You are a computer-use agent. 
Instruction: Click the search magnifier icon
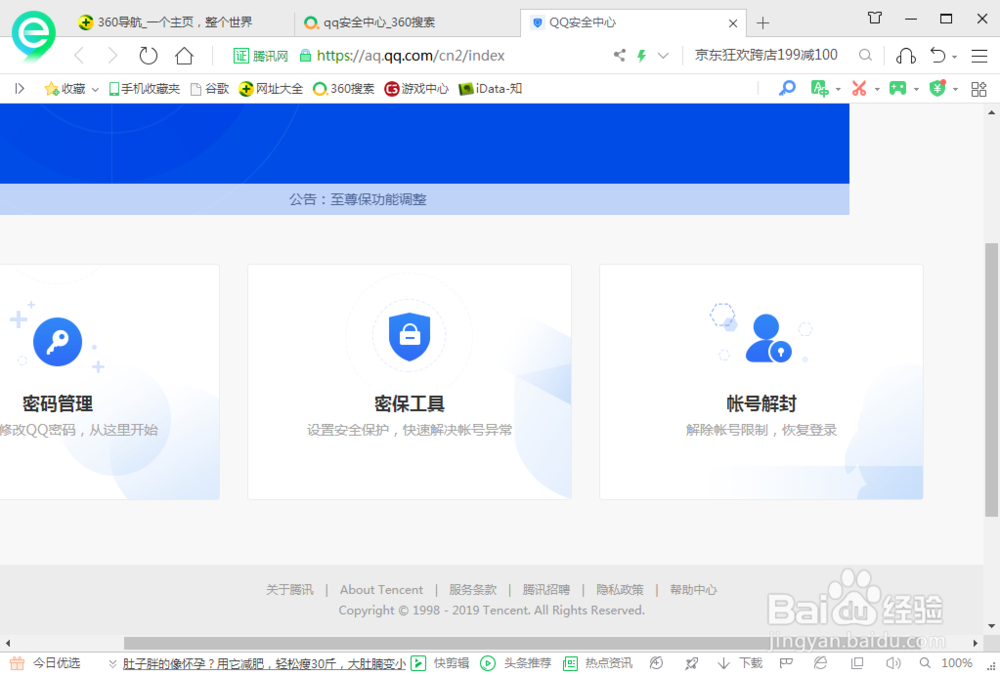(865, 56)
